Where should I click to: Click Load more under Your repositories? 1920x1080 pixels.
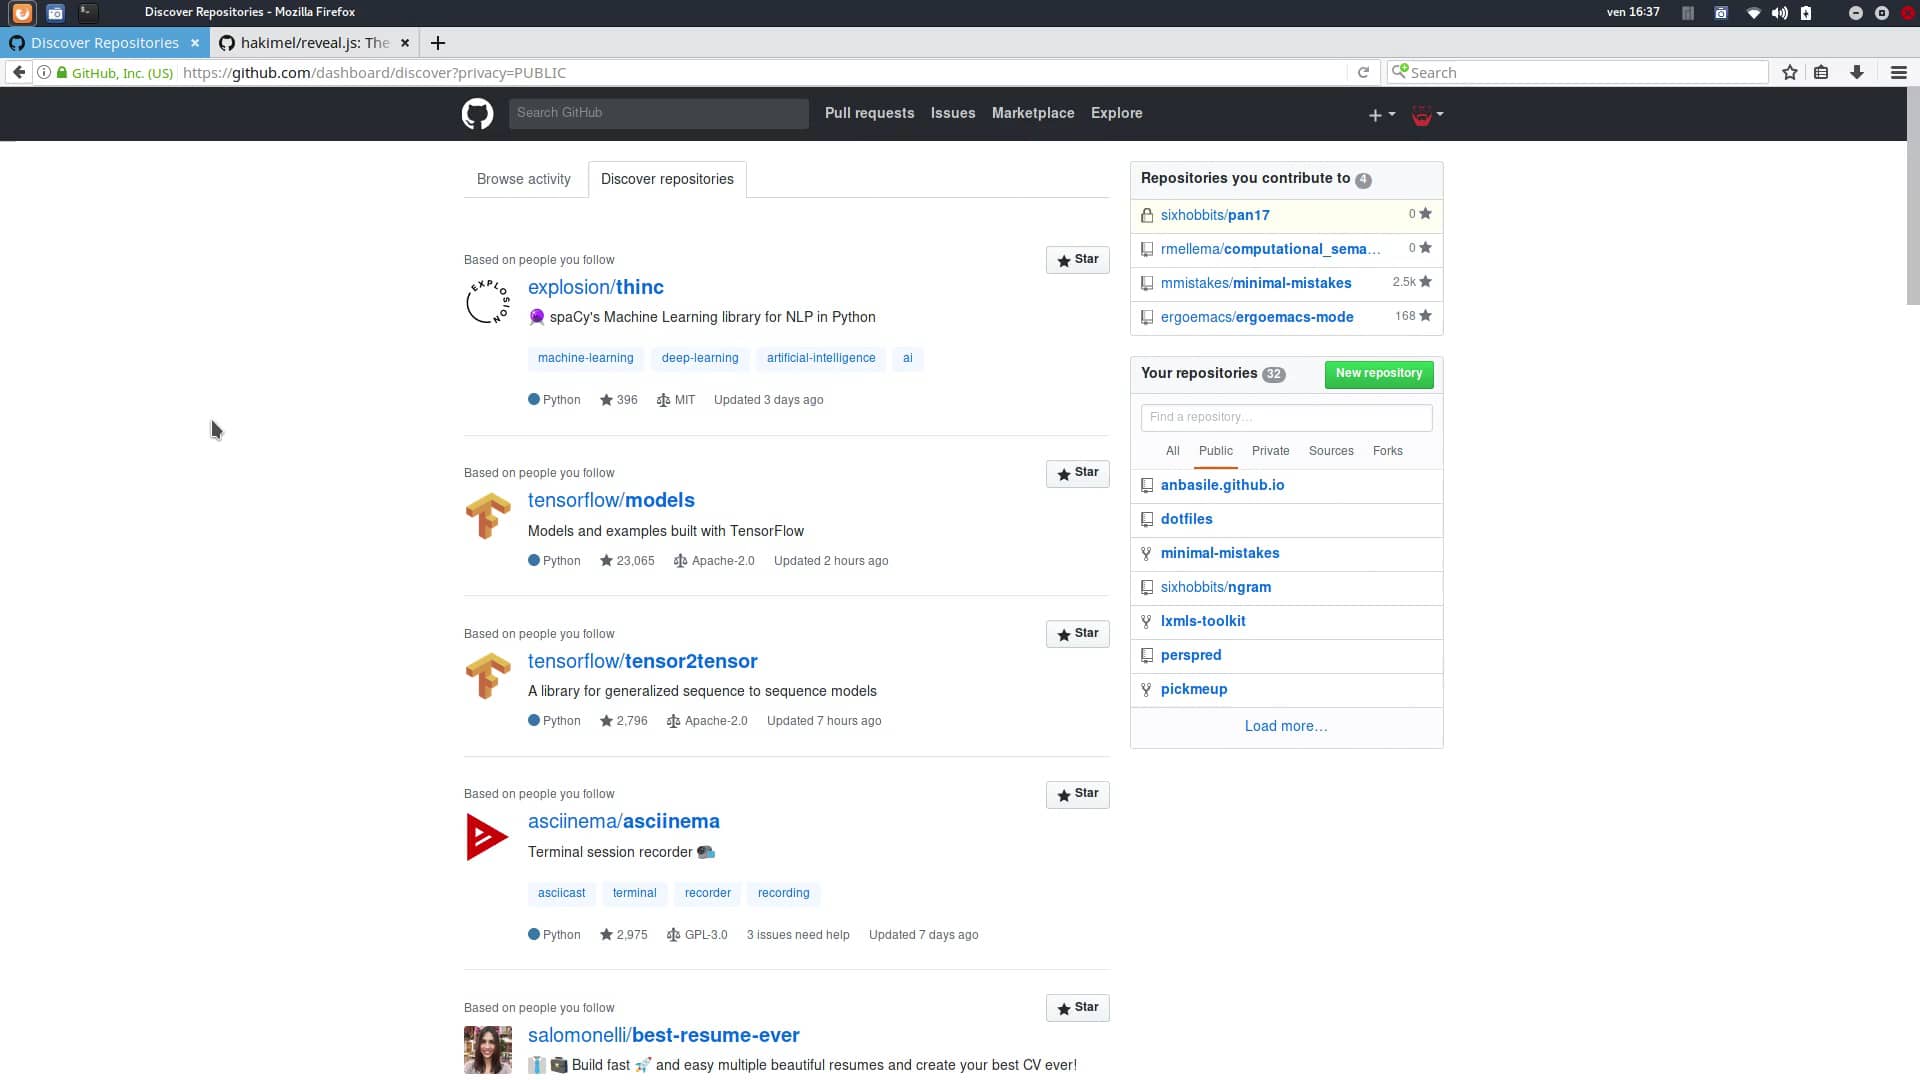(1286, 726)
